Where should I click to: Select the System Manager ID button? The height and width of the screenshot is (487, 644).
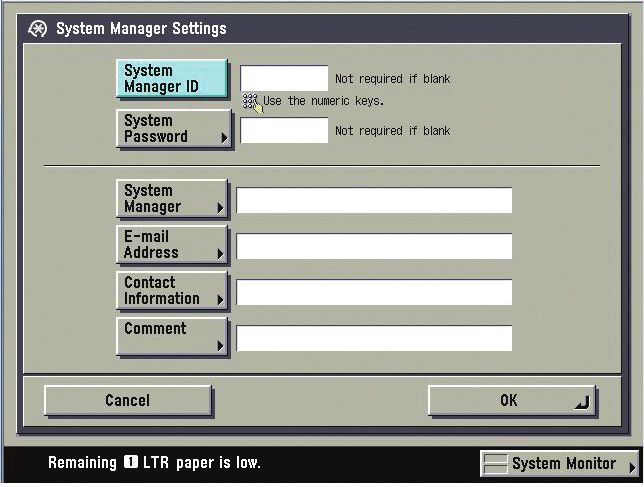pyautogui.click(x=172, y=78)
